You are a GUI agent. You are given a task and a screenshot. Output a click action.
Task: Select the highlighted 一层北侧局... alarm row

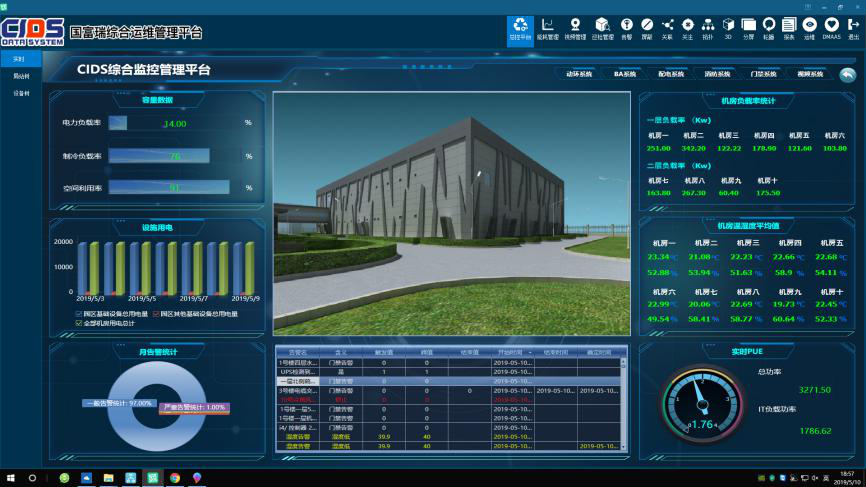click(x=448, y=382)
